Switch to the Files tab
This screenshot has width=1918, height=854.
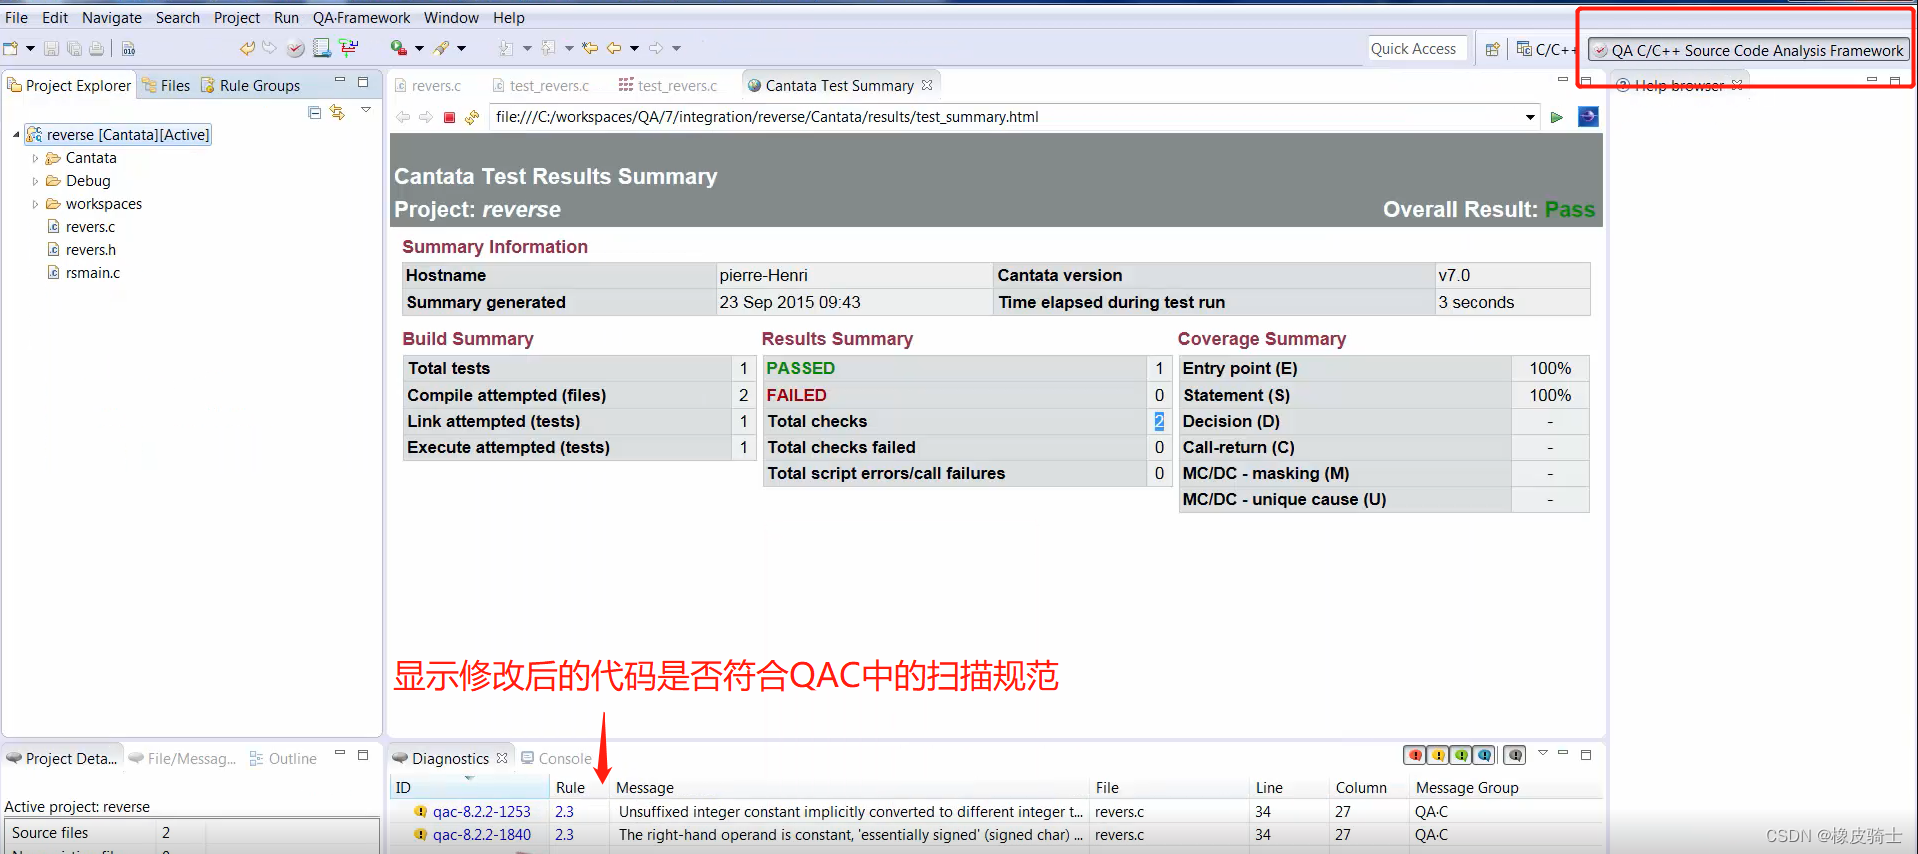tap(166, 85)
